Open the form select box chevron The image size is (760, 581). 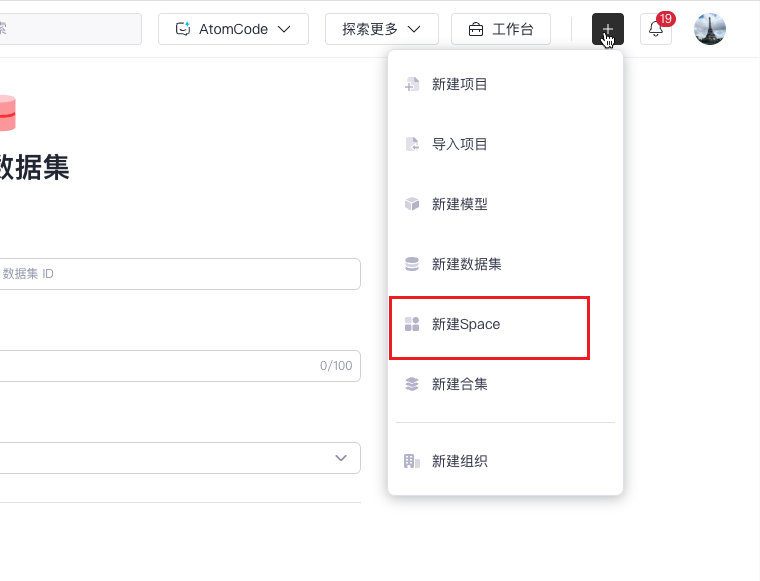point(341,458)
